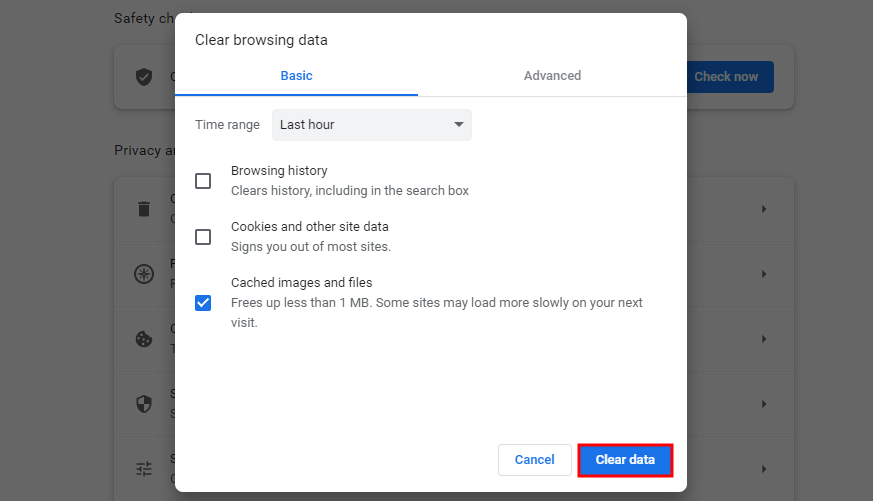This screenshot has height=501, width=873.
Task: Click the 'Clear browsing data' dialog title
Action: (x=261, y=40)
